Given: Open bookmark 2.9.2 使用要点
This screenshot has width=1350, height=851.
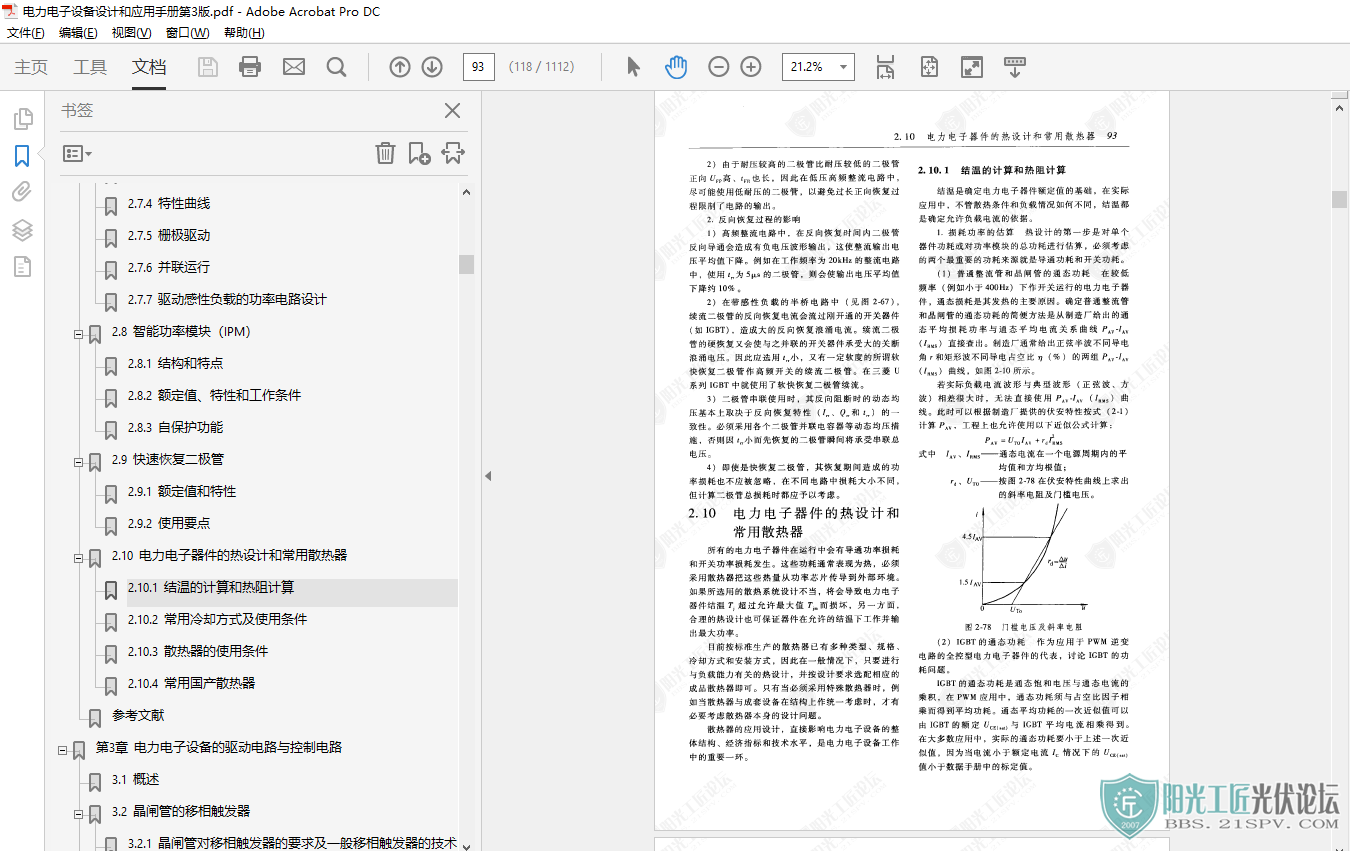Looking at the screenshot, I should click(x=169, y=523).
